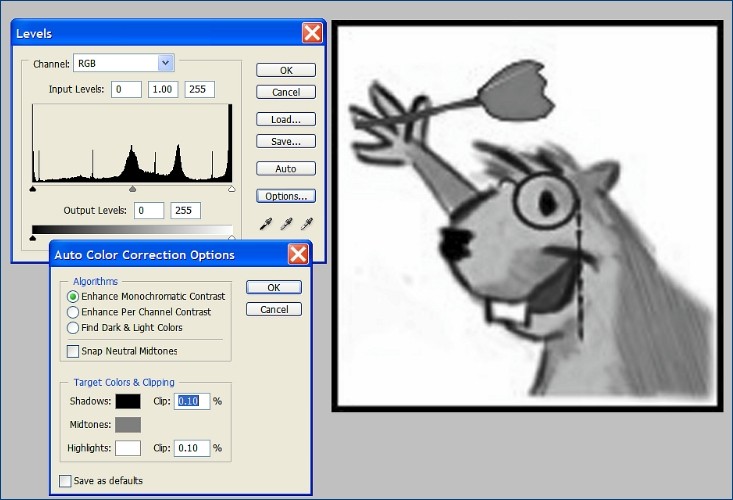Open the Midtones gray color swatch

(x=128, y=425)
